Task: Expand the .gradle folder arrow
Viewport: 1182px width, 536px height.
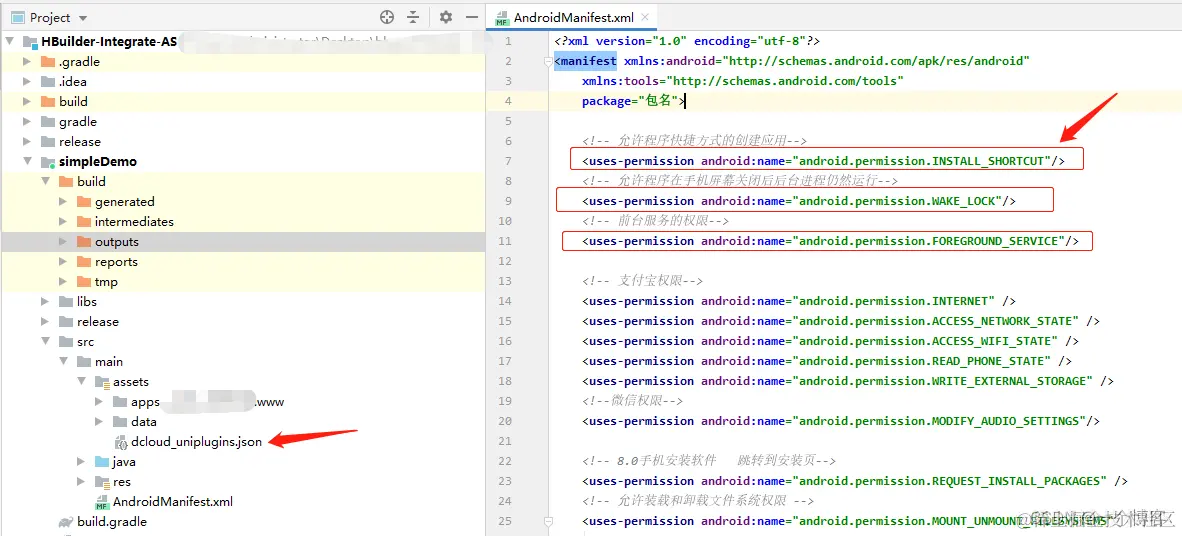Action: pos(28,62)
